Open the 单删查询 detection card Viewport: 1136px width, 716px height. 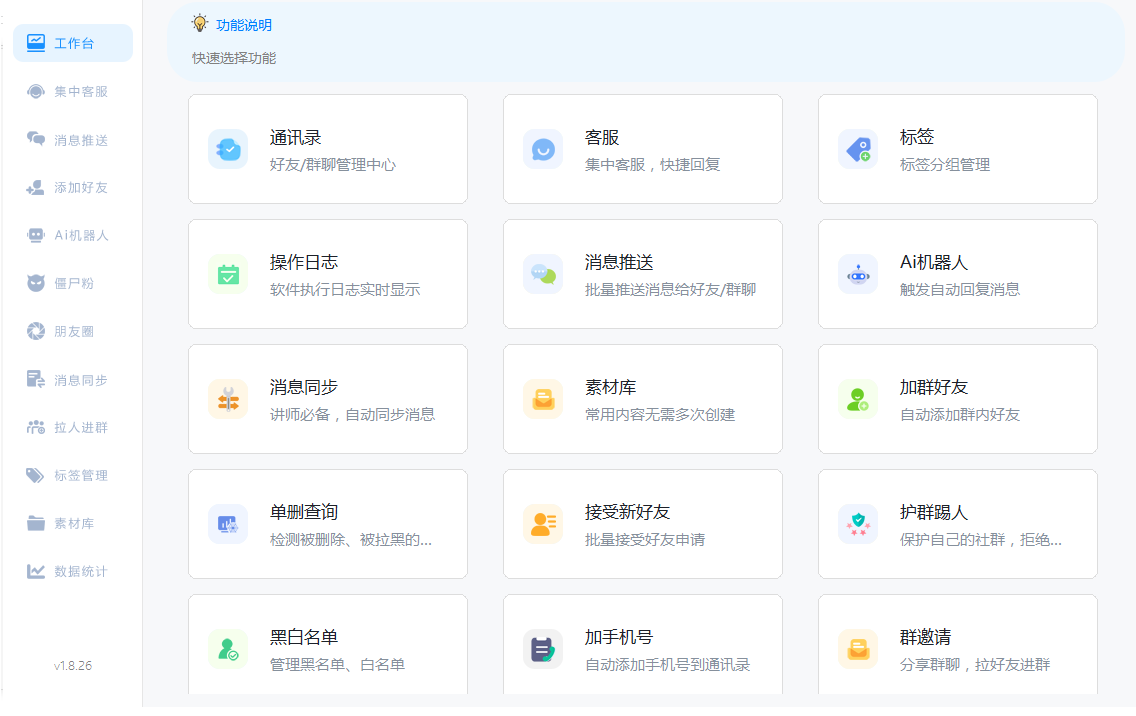328,523
